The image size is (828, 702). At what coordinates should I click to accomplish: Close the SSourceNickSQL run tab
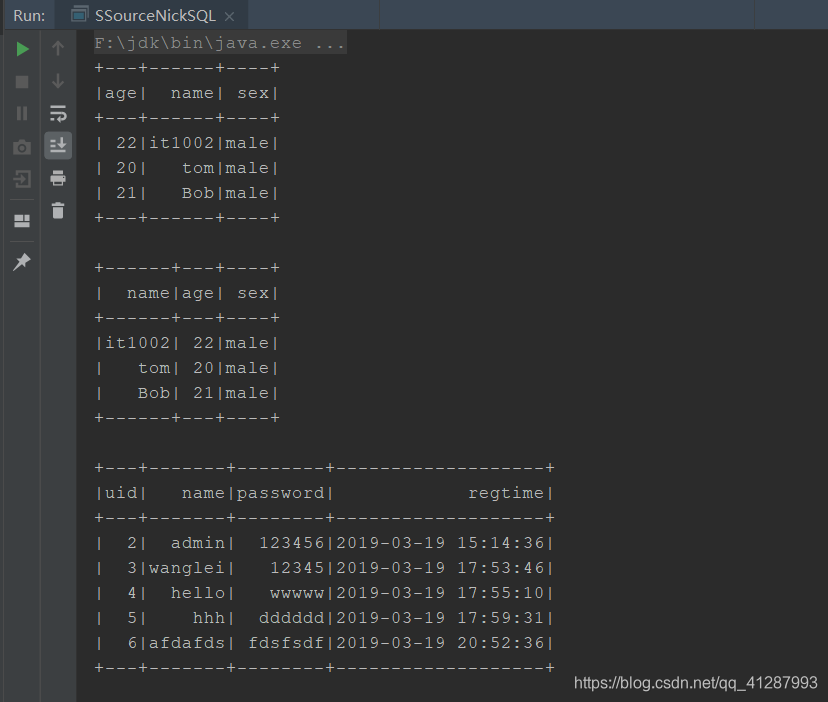click(229, 15)
